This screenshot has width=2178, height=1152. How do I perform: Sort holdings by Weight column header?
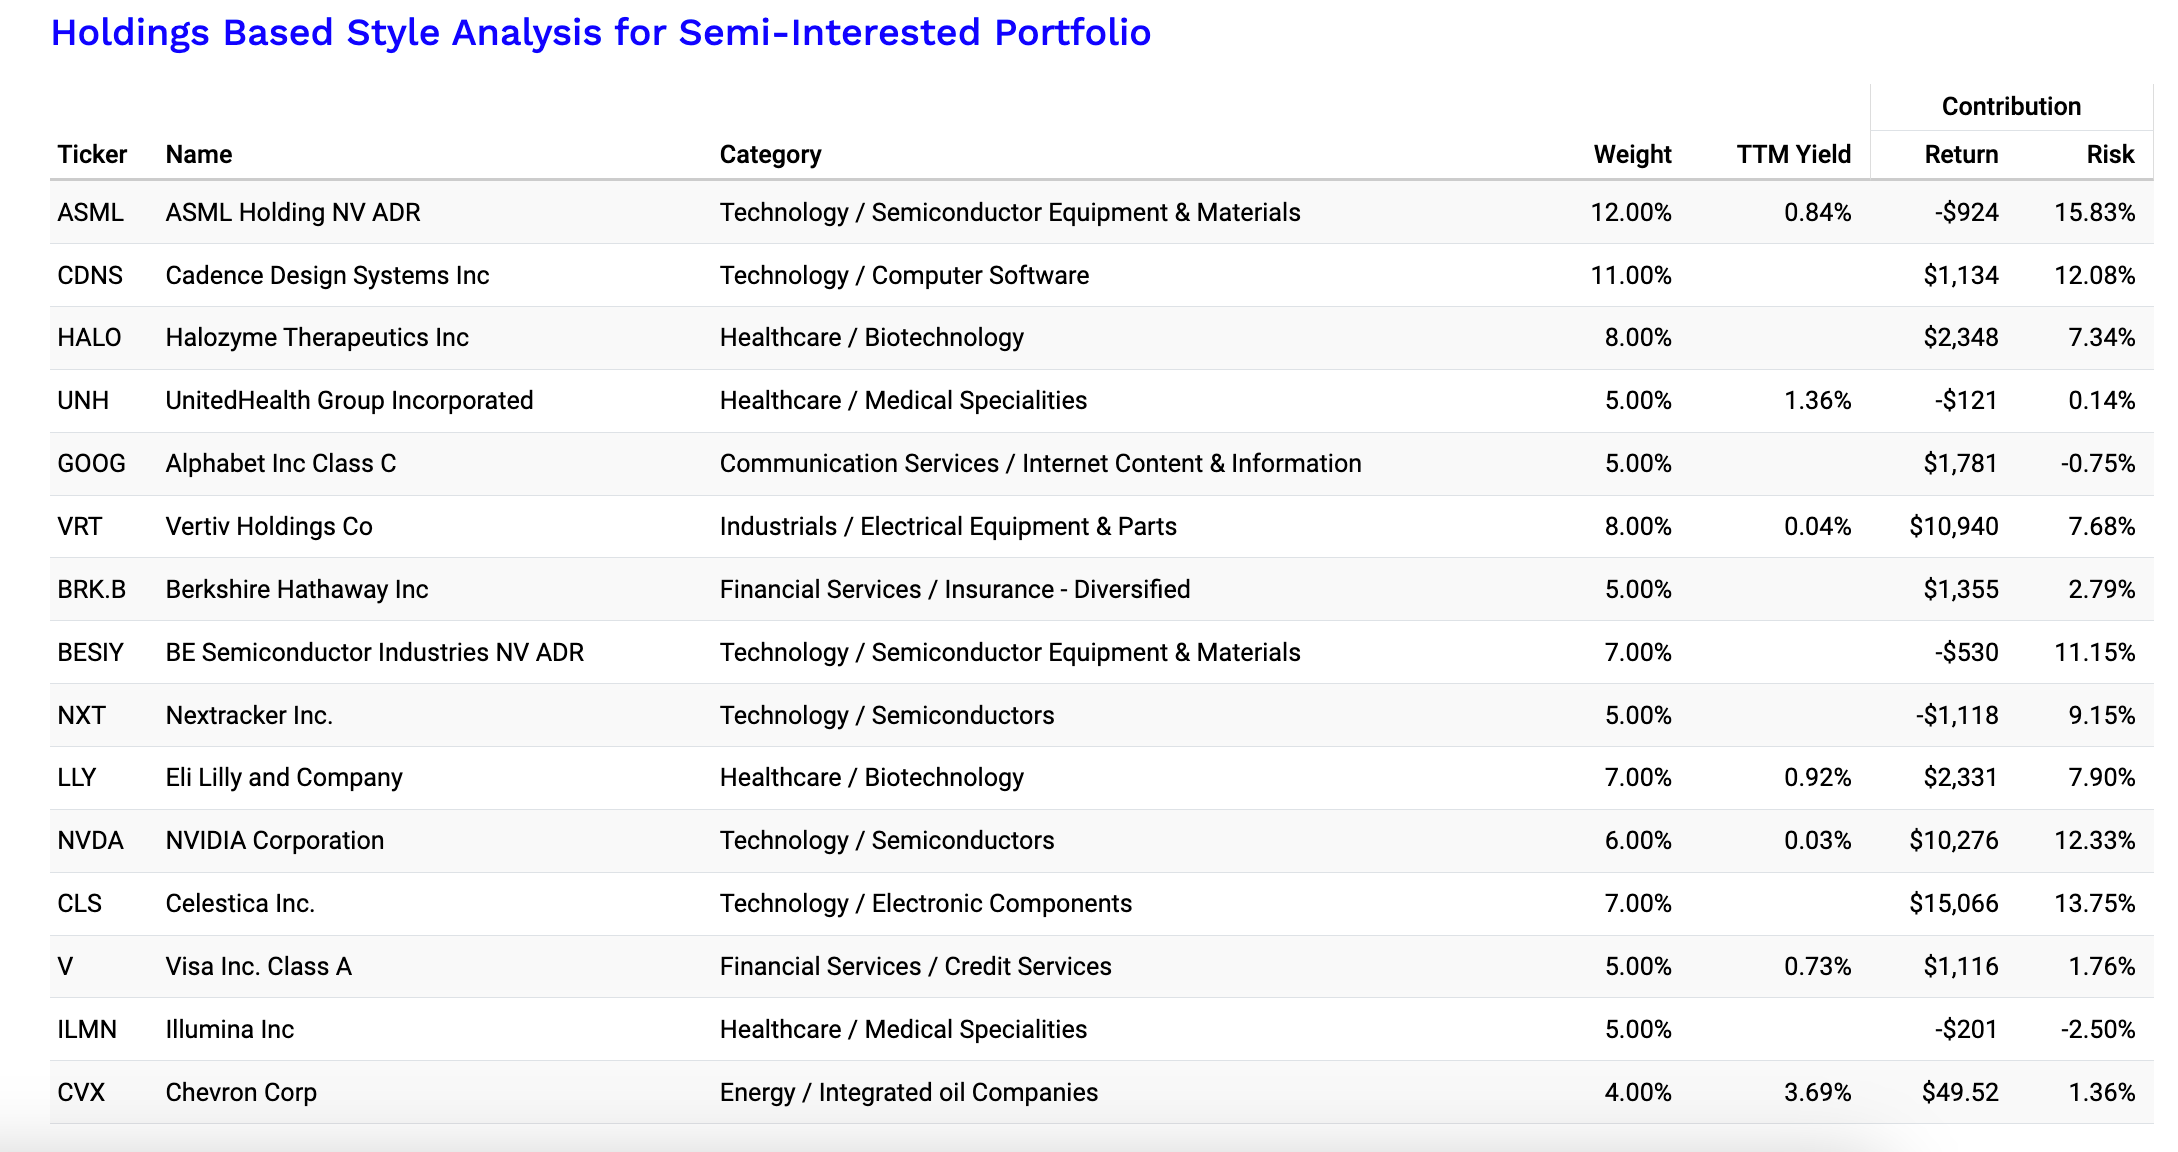pyautogui.click(x=1631, y=154)
